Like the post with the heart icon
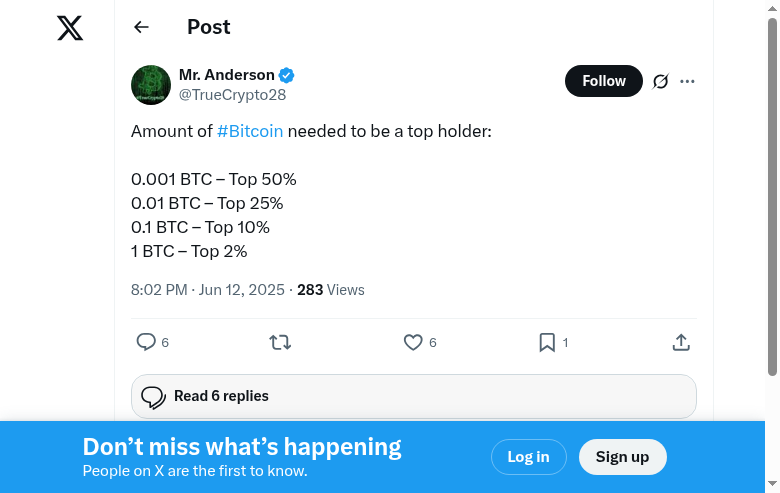 413,342
